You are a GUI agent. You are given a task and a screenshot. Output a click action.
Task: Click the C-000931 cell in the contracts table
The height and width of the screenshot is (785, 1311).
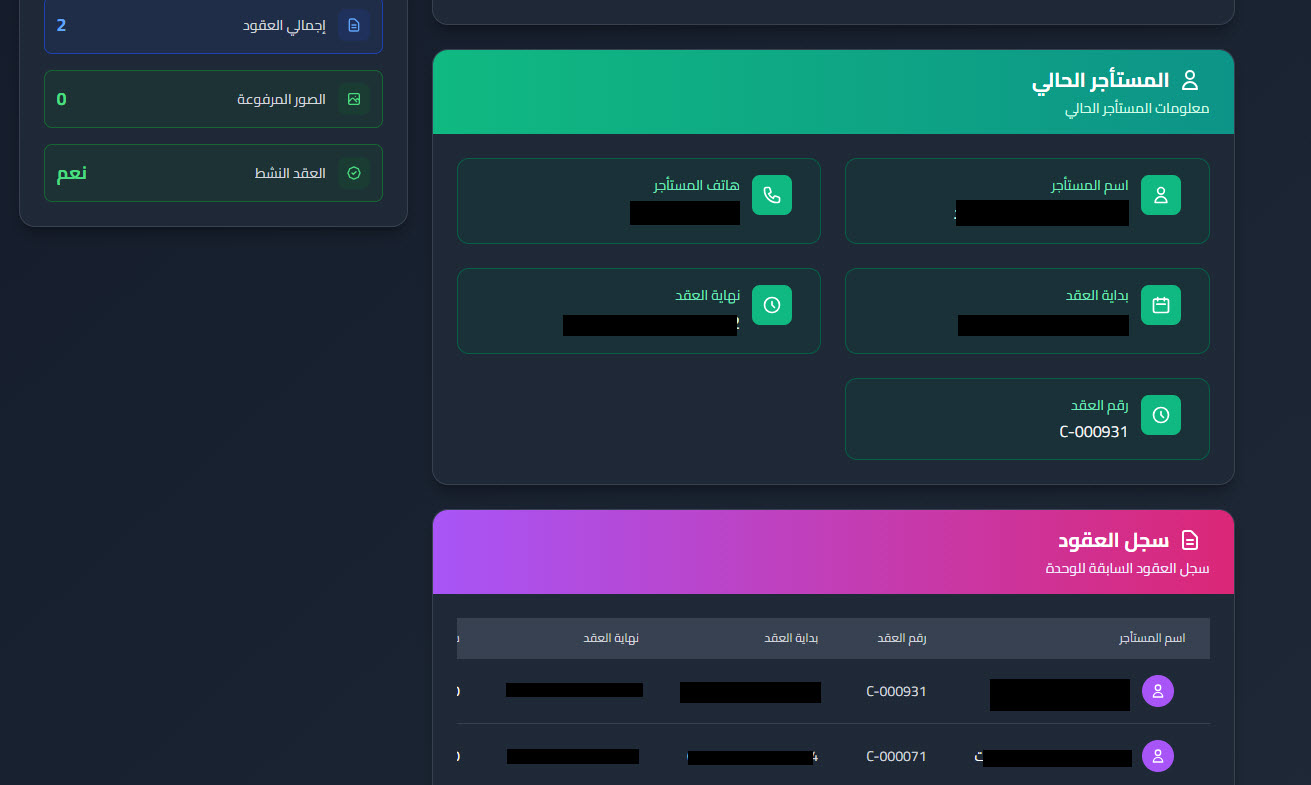click(x=896, y=691)
